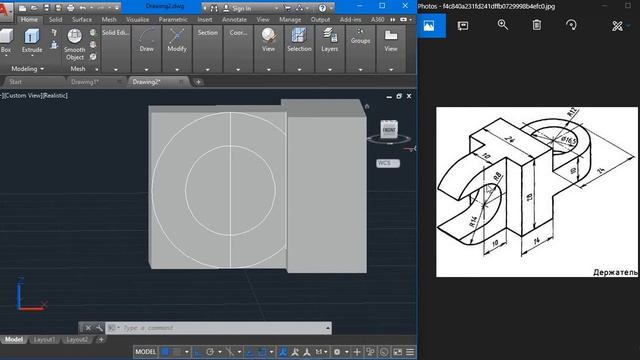Toggle ortho mode in status bar
Image resolution: width=640 pixels, height=360 pixels.
198,352
